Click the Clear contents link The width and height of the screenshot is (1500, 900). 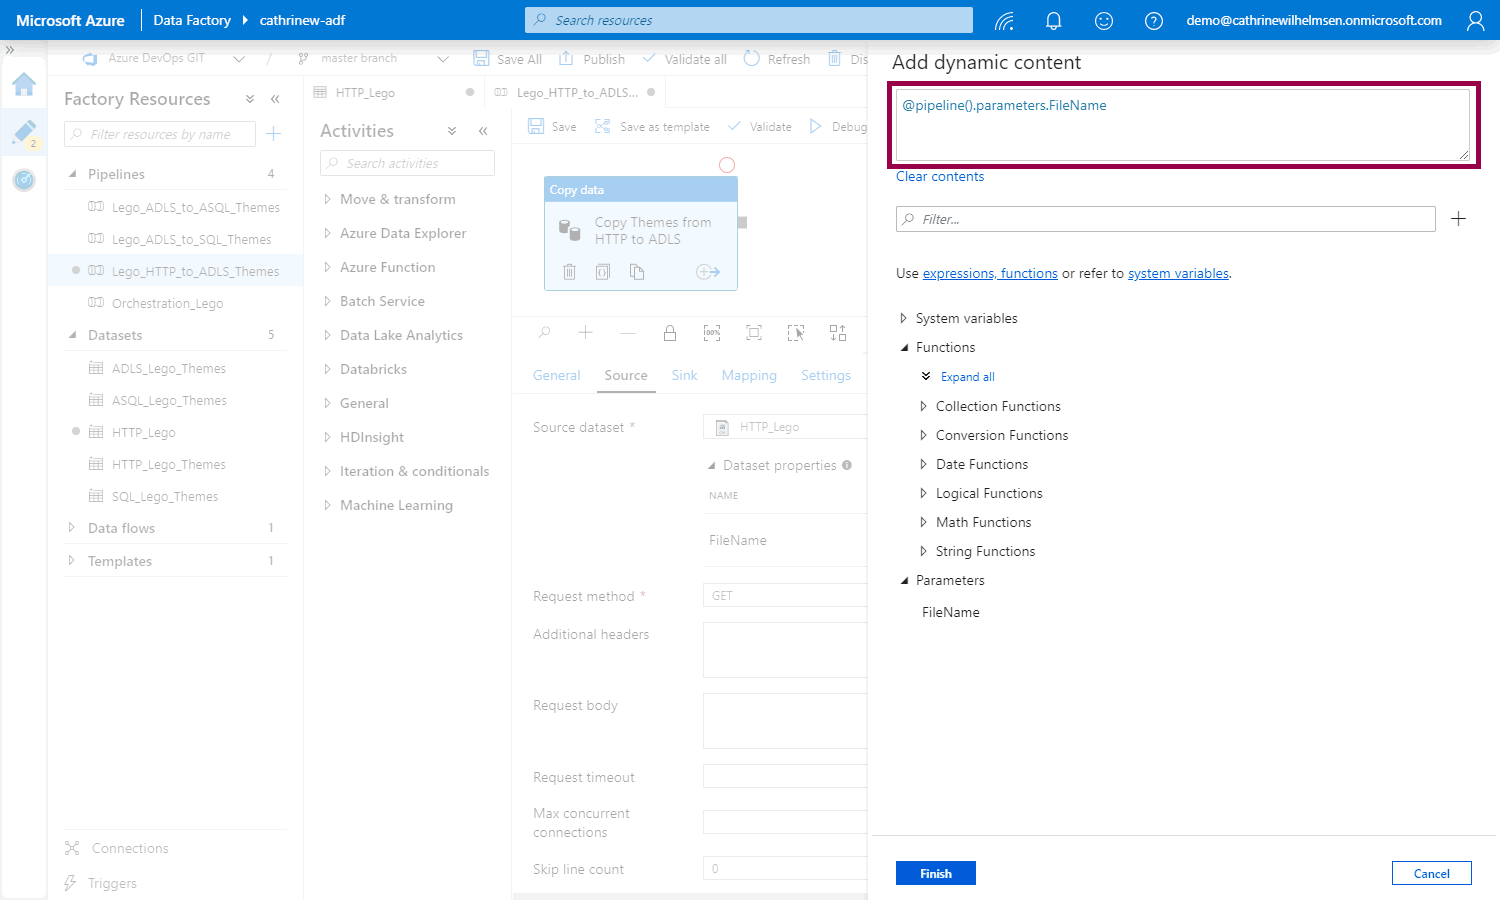[940, 177]
